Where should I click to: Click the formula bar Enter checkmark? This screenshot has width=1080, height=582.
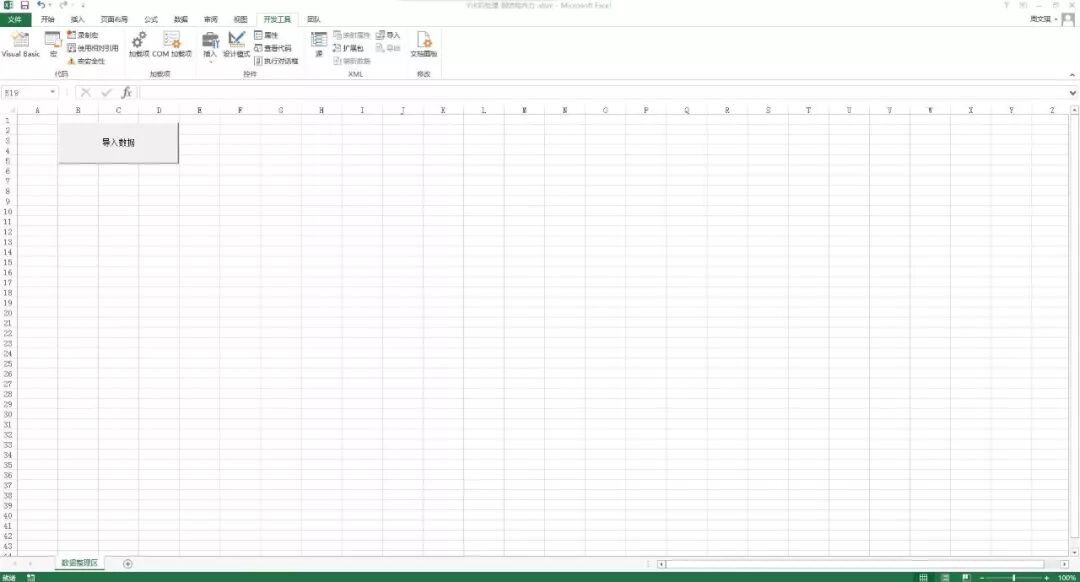(106, 92)
